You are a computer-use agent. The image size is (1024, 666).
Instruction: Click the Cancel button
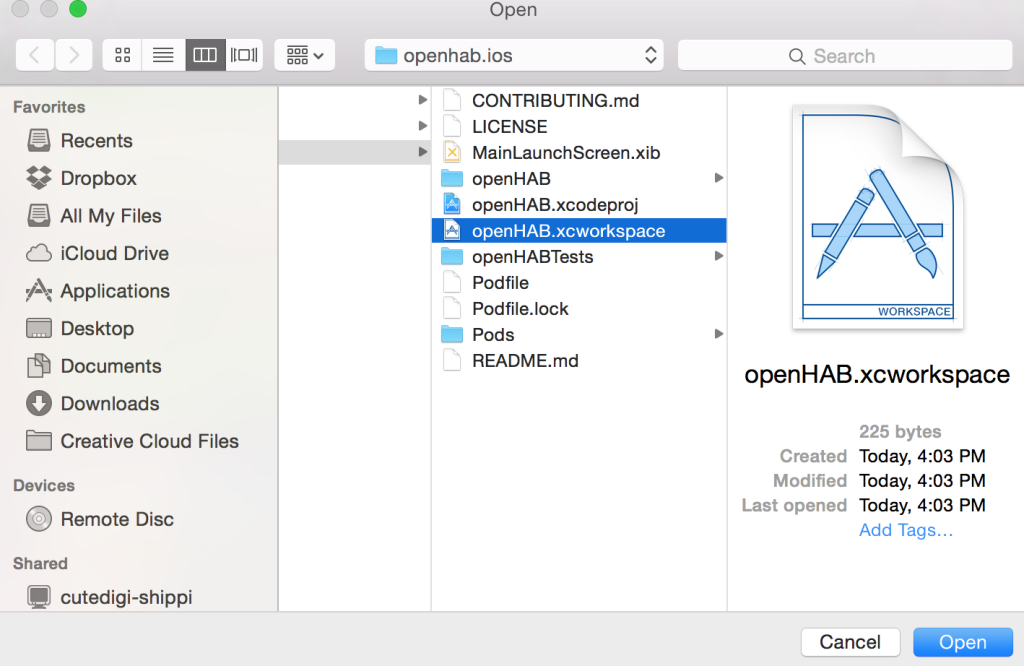point(850,642)
